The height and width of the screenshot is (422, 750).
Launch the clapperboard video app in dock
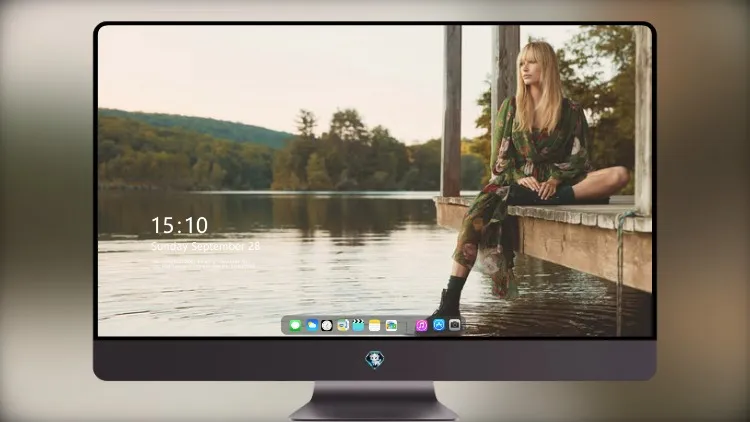358,325
